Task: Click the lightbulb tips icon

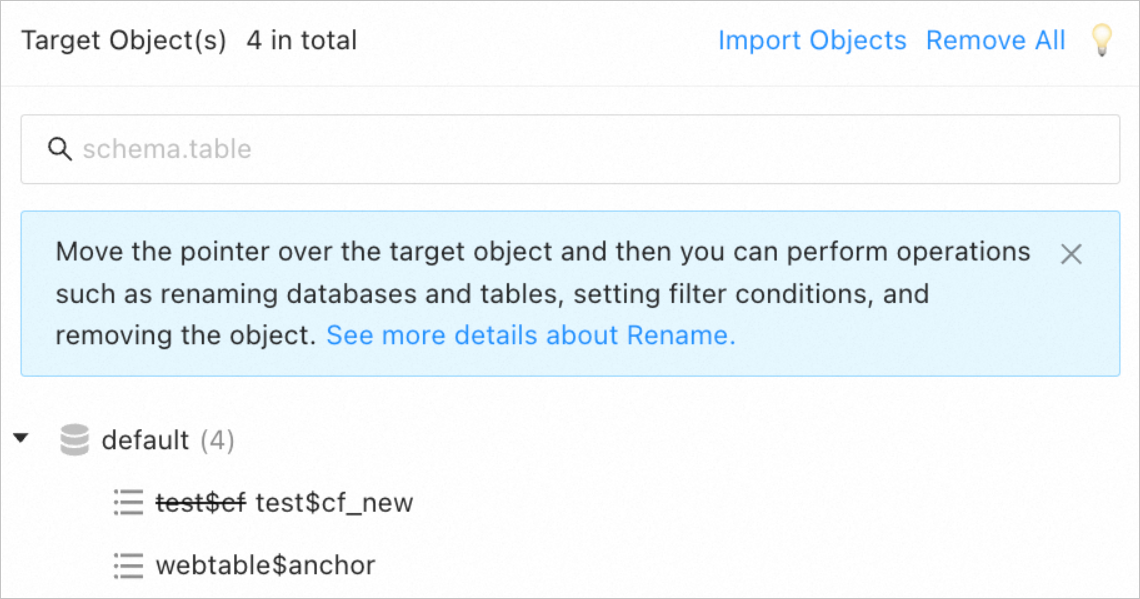Action: point(1101,41)
